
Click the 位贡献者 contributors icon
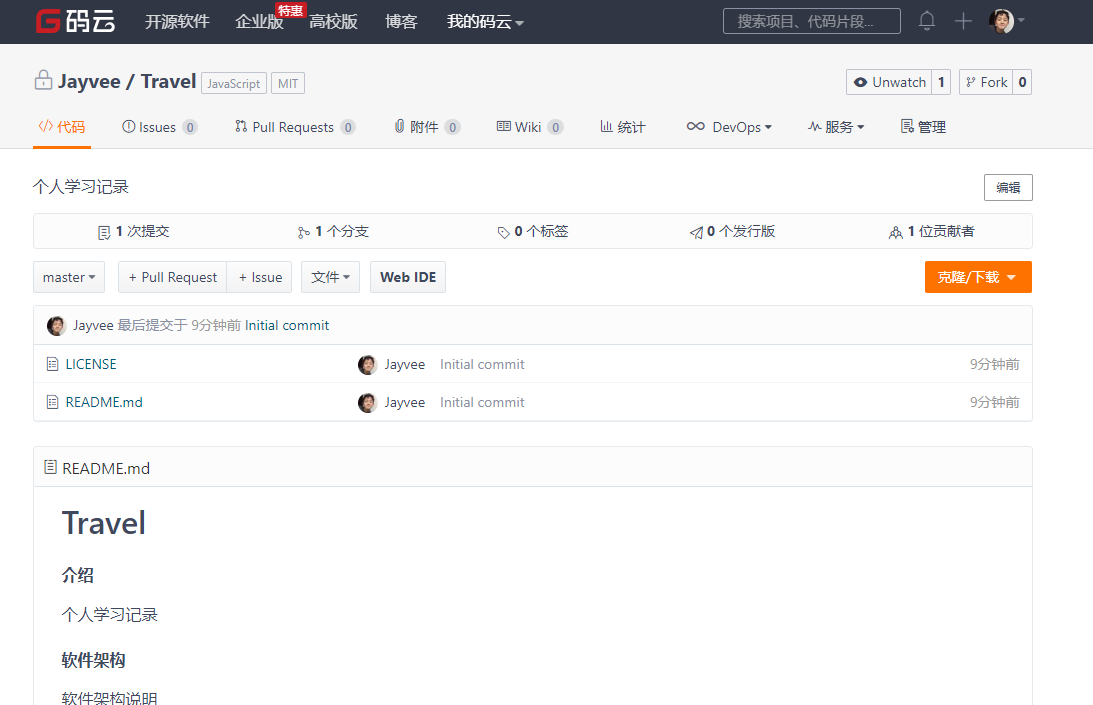click(x=896, y=232)
